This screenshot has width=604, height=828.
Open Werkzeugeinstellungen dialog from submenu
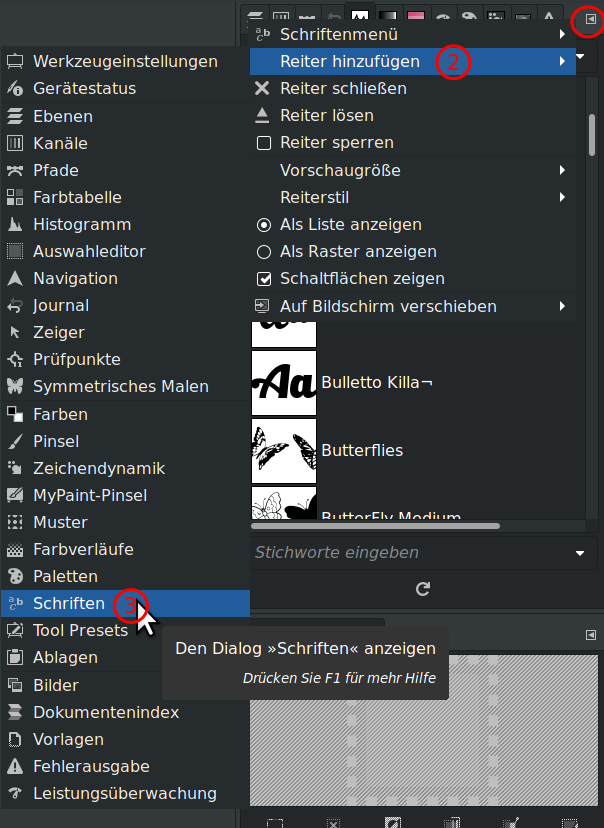(x=125, y=61)
